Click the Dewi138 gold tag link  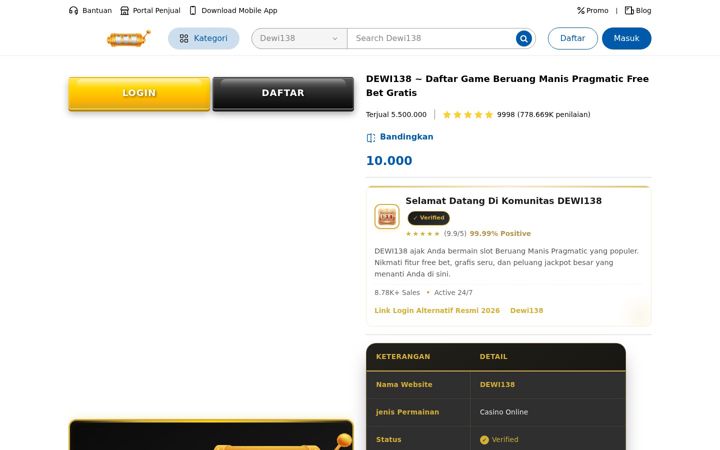(527, 311)
